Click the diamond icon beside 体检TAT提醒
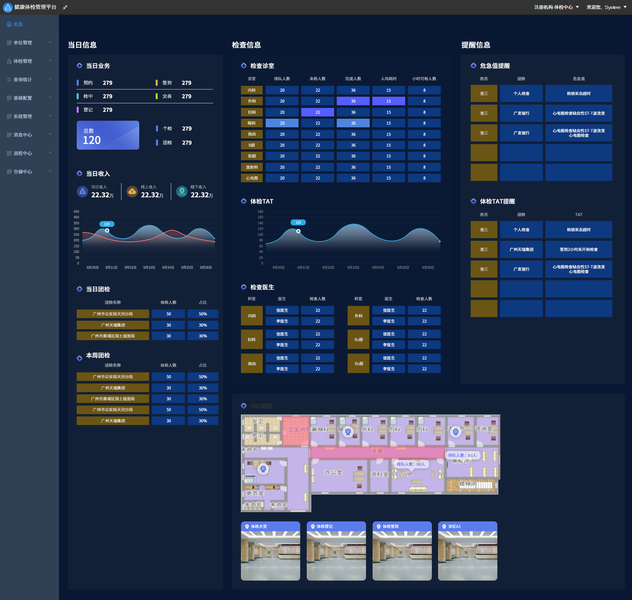The width and height of the screenshot is (632, 600). [473, 201]
